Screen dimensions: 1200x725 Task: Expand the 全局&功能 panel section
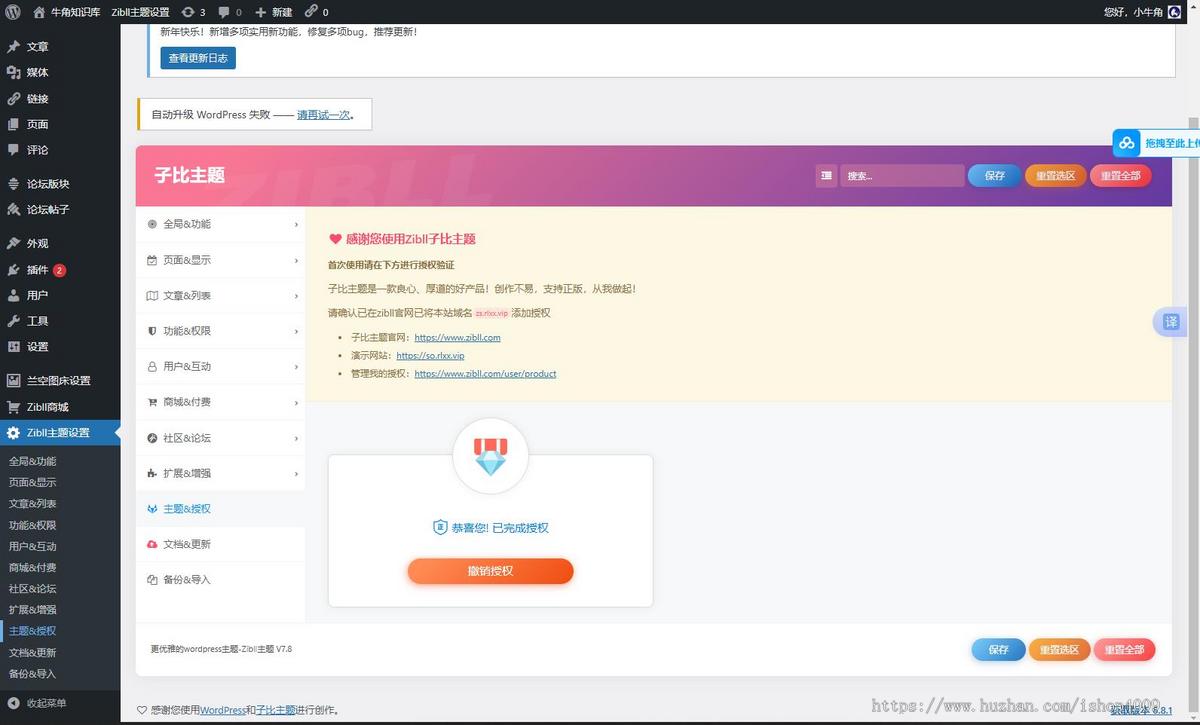(x=220, y=224)
